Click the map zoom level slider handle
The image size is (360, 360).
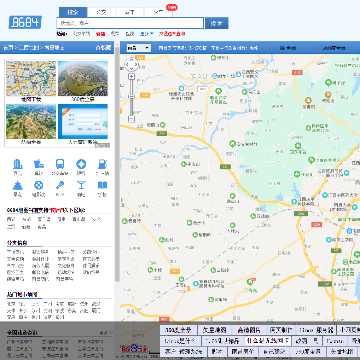point(131,97)
